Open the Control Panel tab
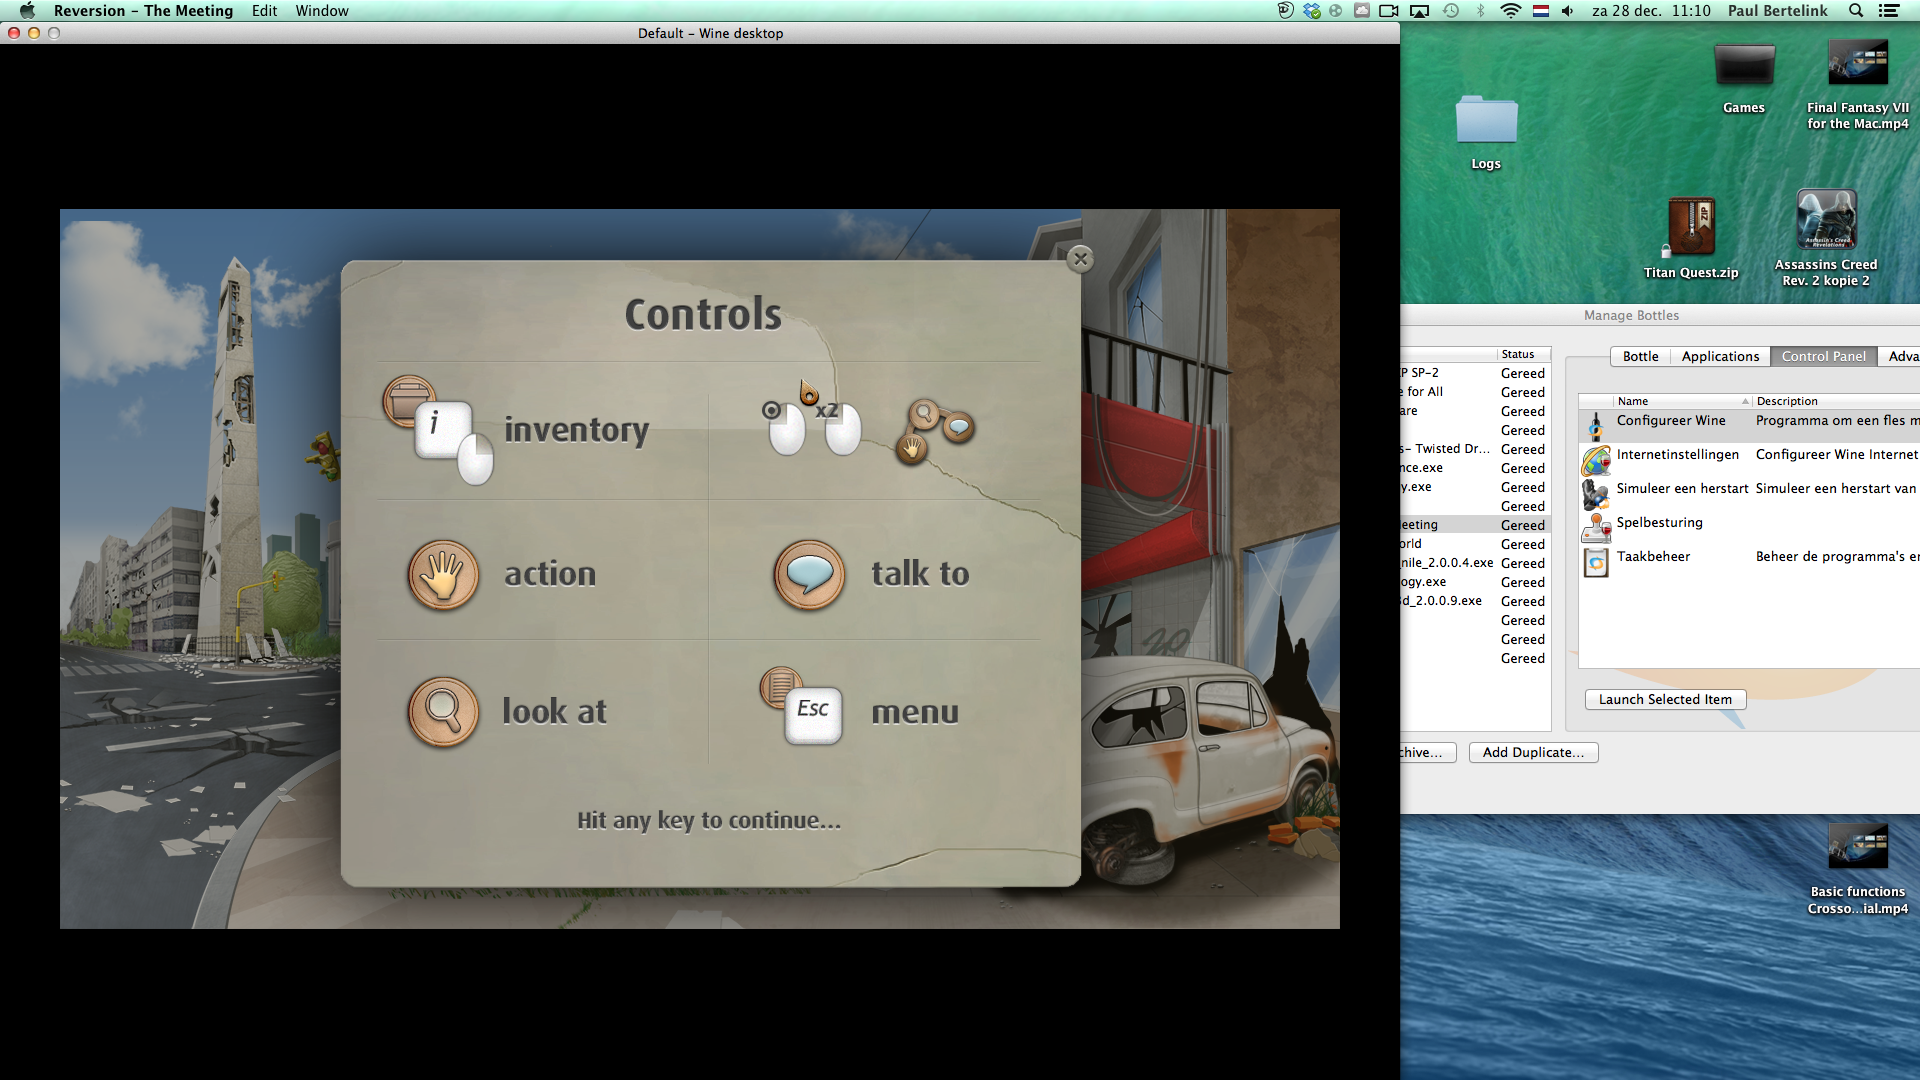This screenshot has height=1080, width=1920. click(x=1823, y=356)
